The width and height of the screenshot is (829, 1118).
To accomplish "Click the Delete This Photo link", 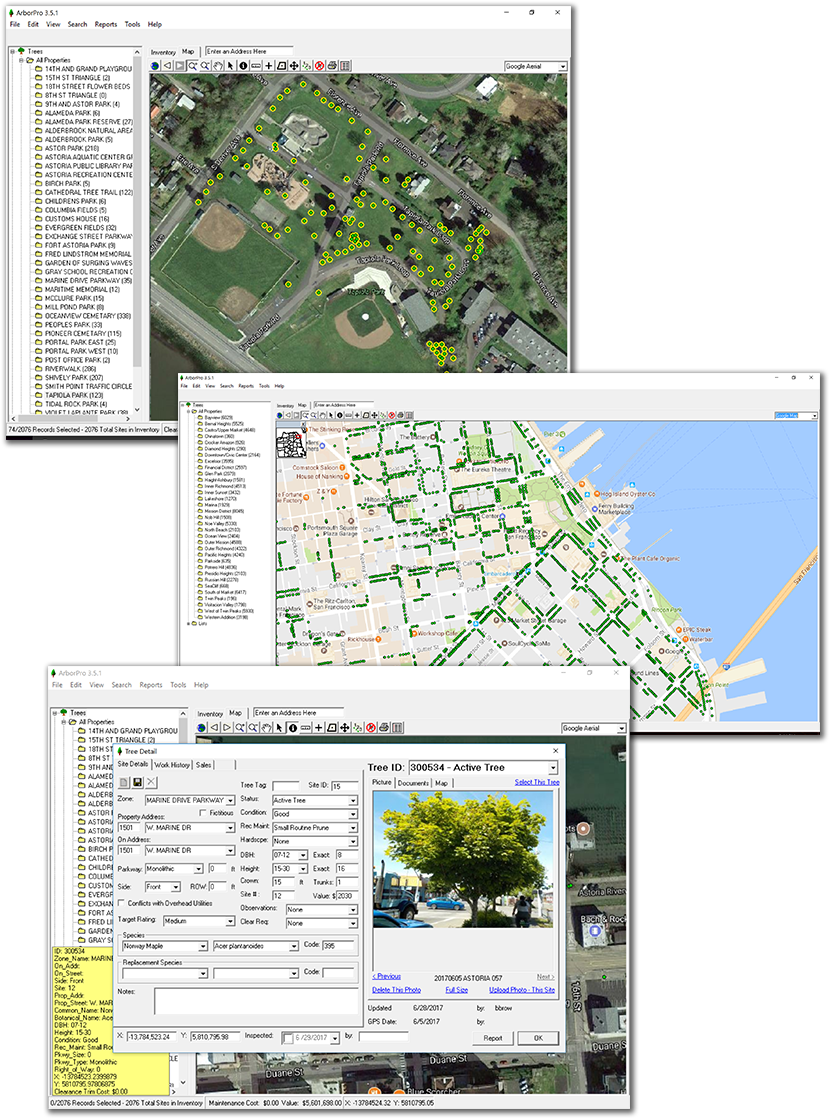I will click(x=396, y=990).
